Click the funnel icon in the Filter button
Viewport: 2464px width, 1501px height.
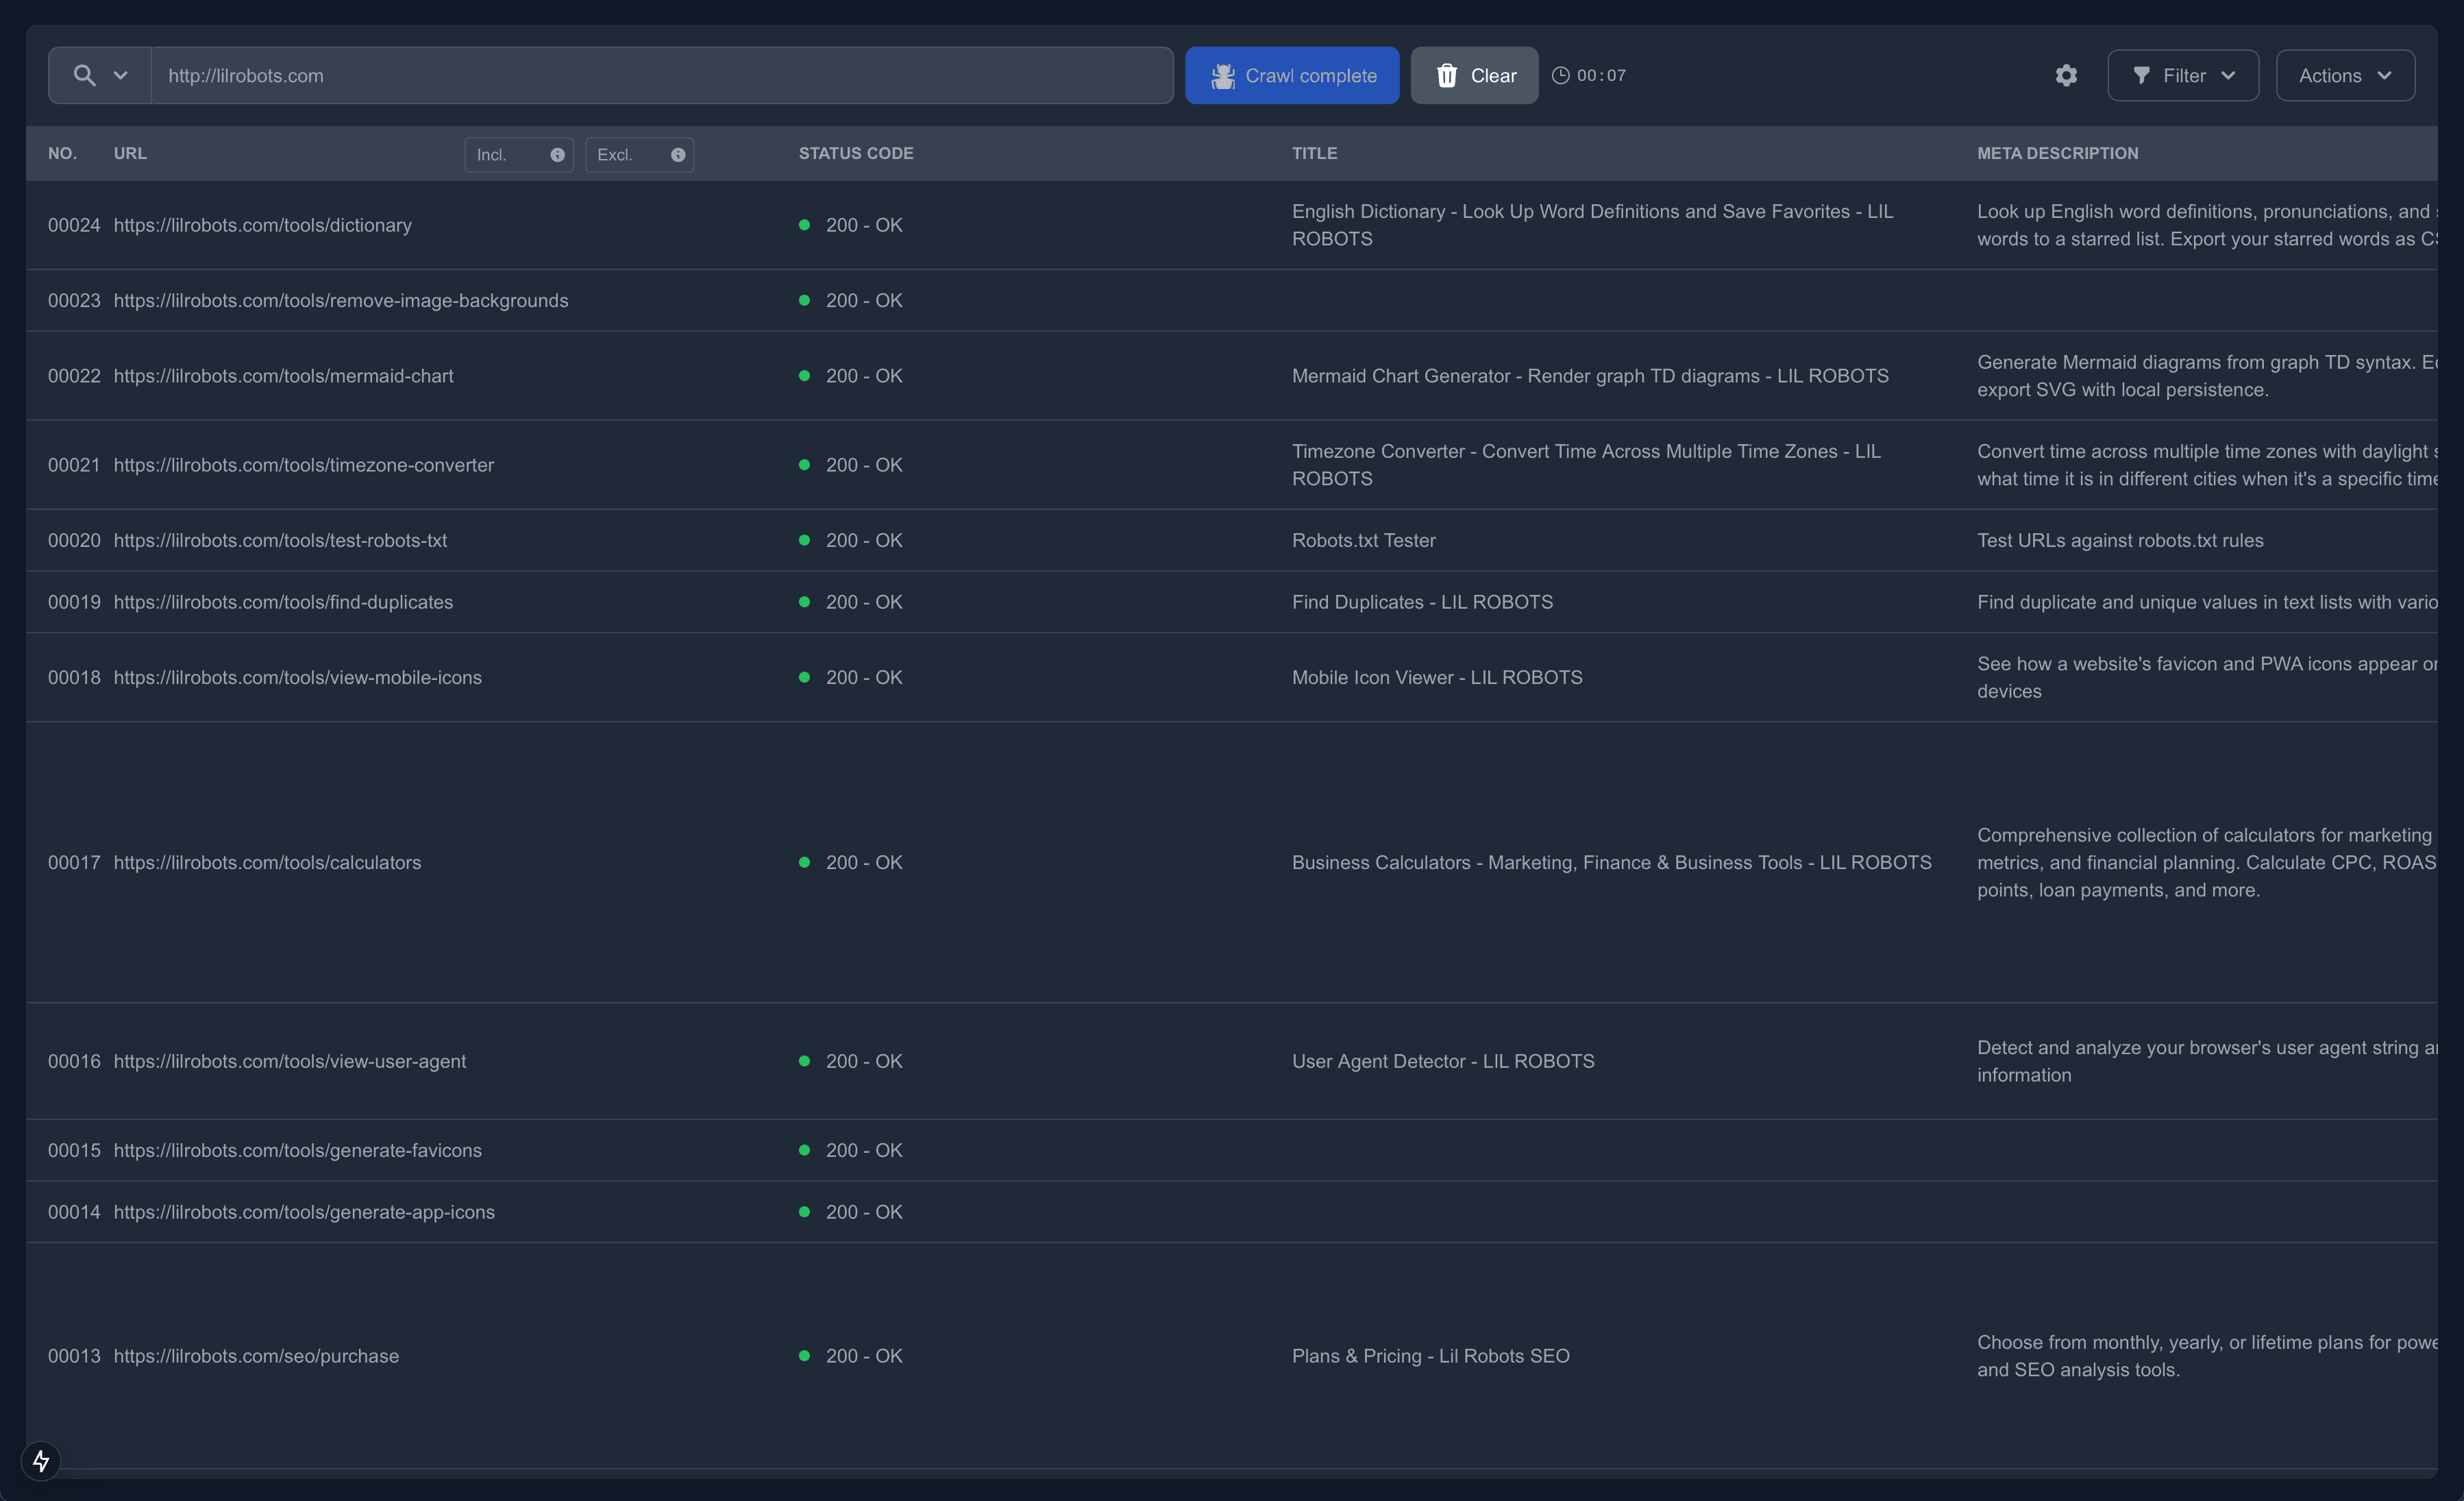click(x=2141, y=75)
